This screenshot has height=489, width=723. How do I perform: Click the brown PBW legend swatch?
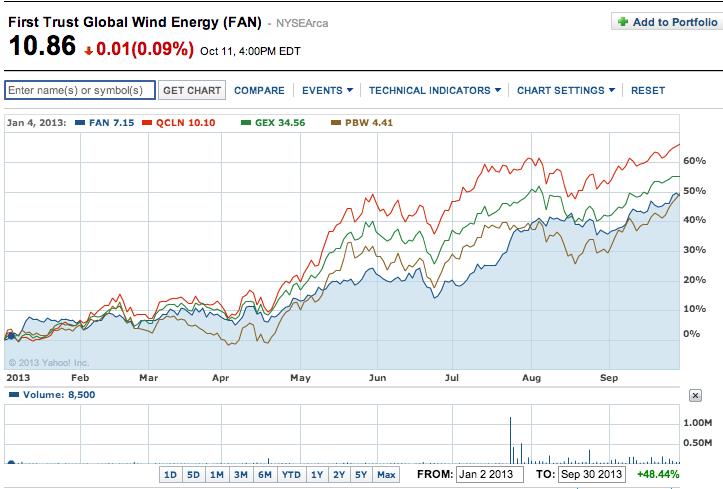click(x=336, y=123)
